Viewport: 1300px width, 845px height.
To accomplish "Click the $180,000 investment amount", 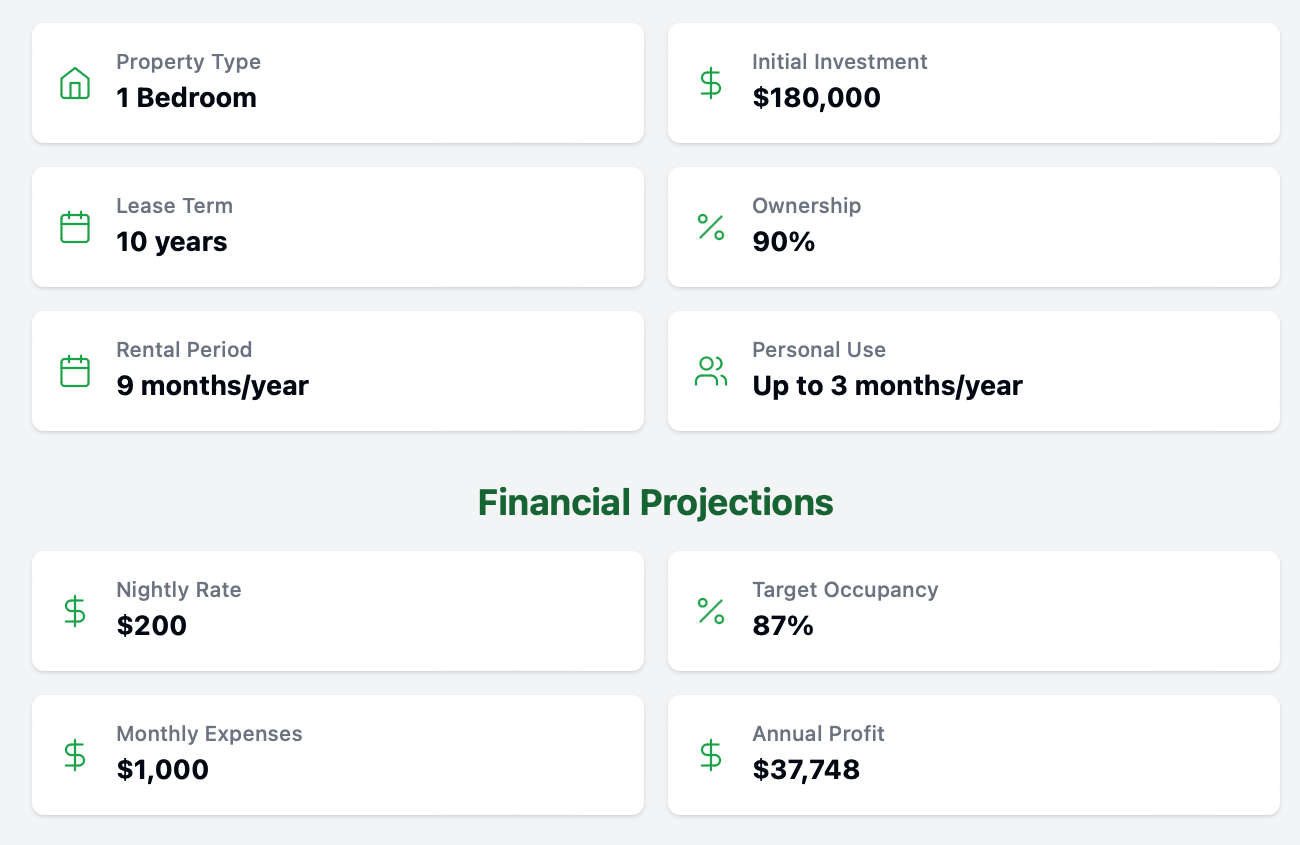I will [817, 98].
